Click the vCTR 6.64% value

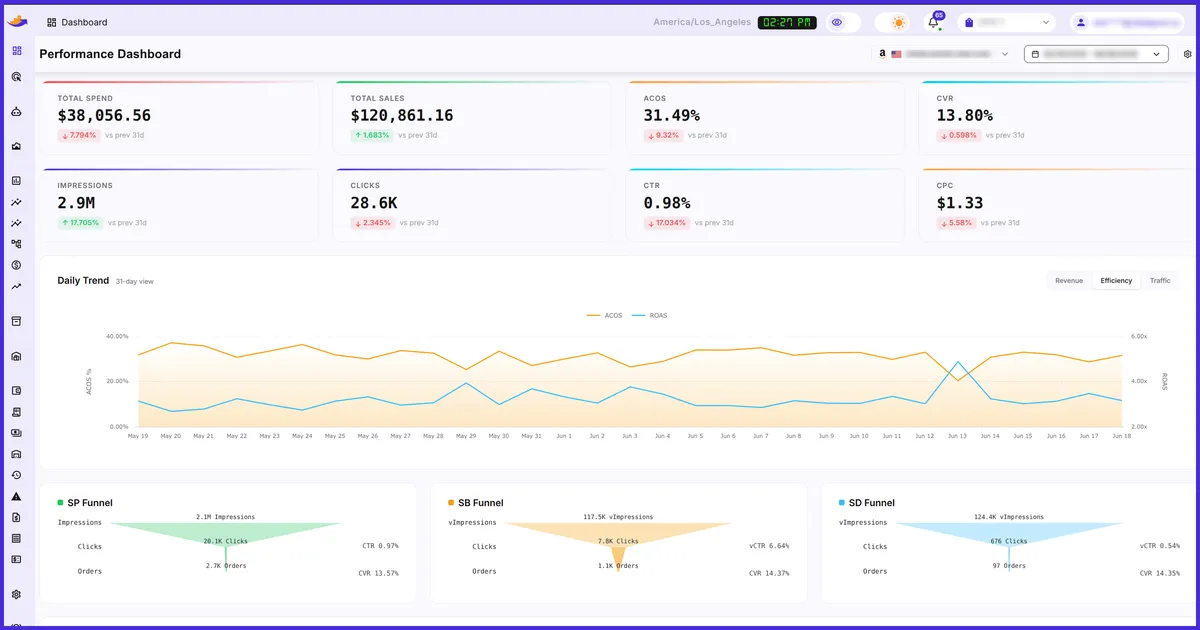coord(769,546)
